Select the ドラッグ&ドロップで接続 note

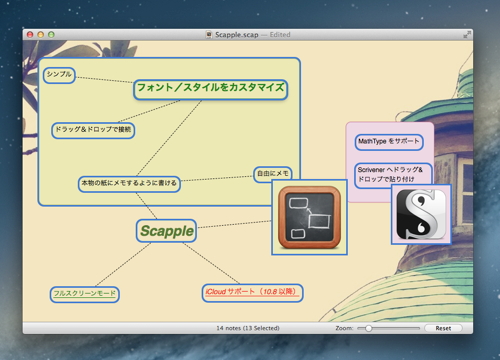coord(93,130)
